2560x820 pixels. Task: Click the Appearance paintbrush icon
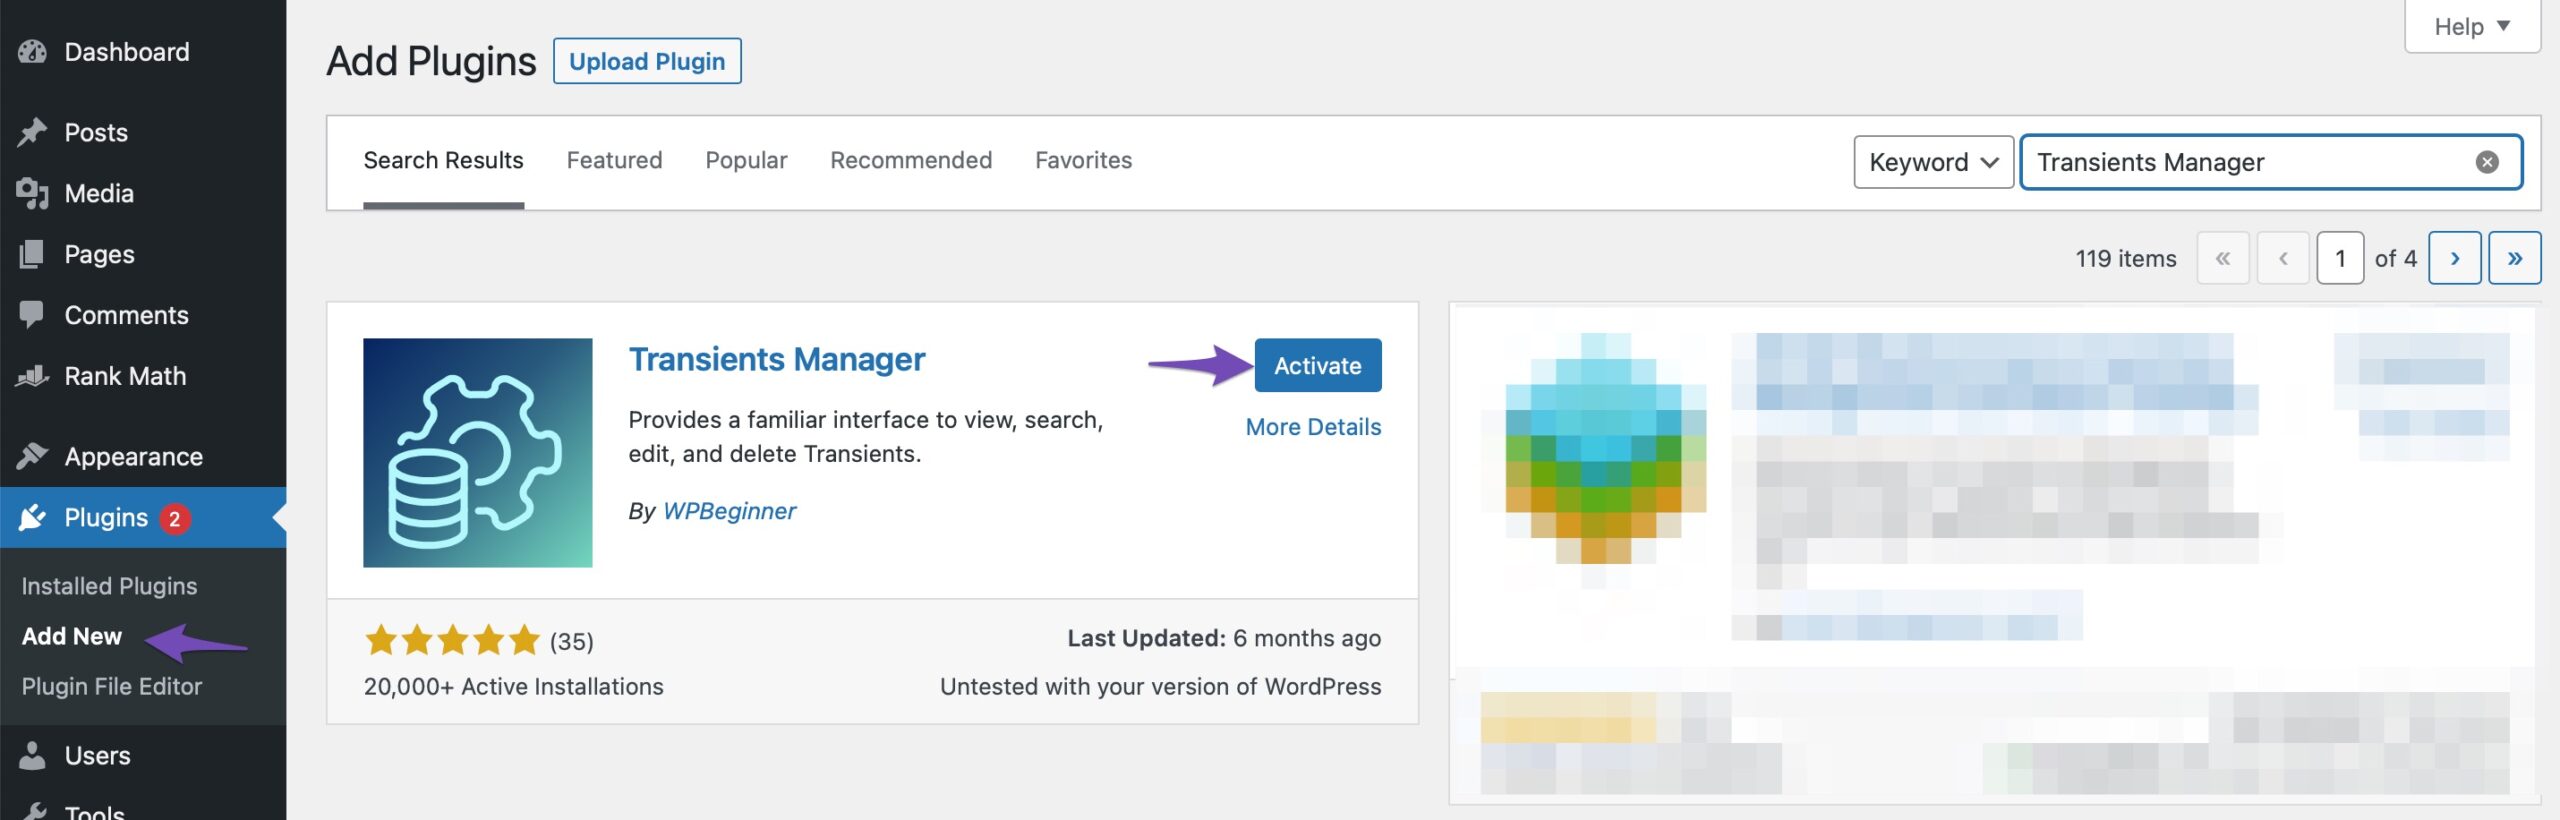pos(32,456)
